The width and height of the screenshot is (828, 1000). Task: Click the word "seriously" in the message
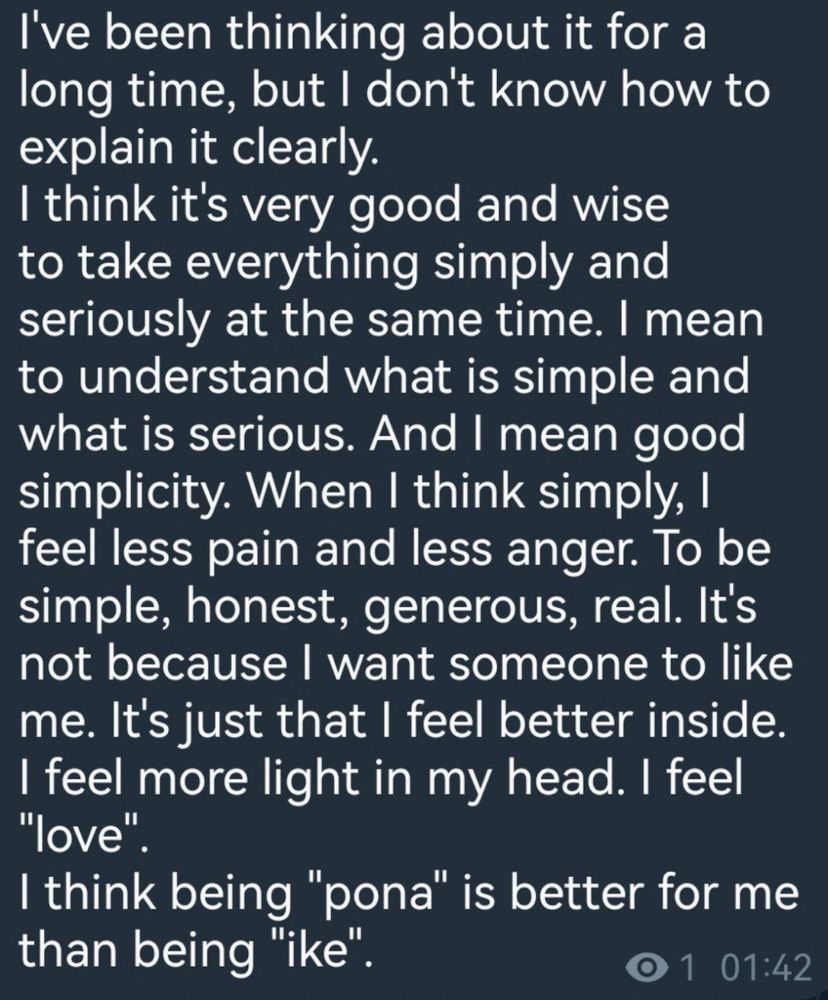(114, 321)
